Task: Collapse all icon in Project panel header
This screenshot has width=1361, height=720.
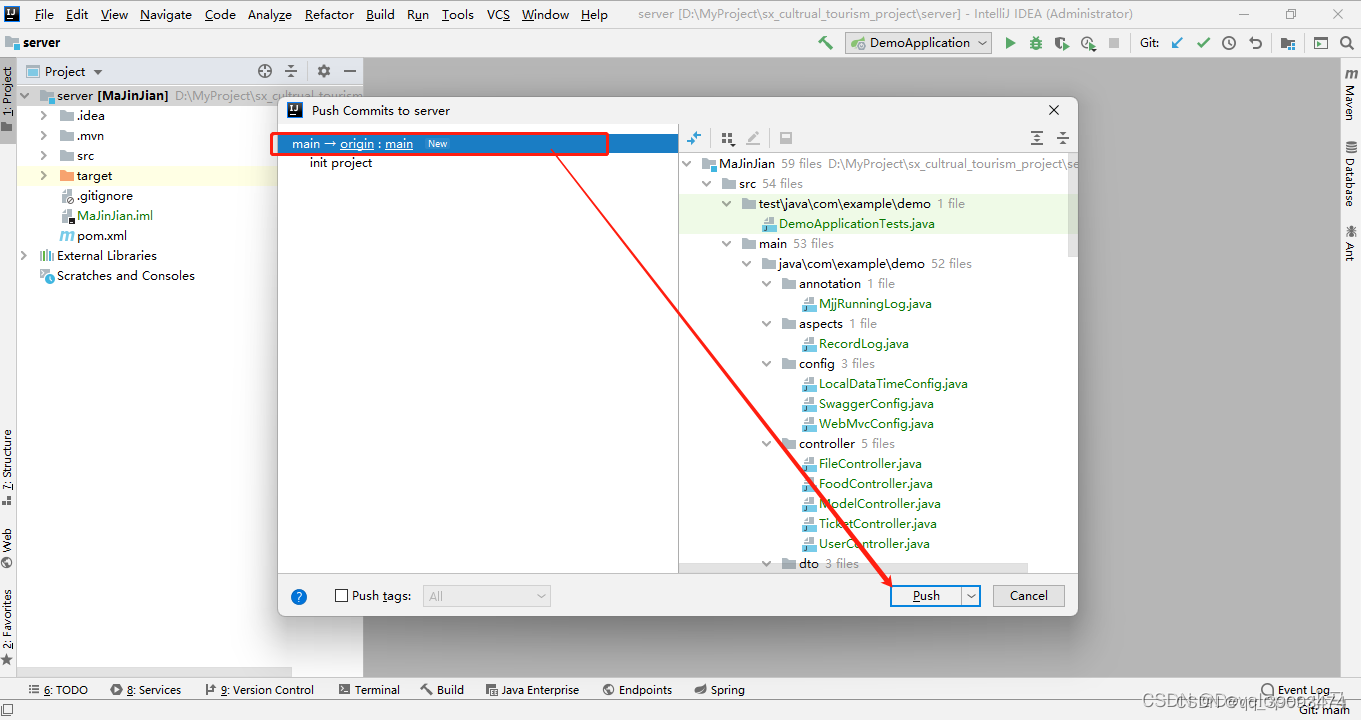Action: (291, 71)
